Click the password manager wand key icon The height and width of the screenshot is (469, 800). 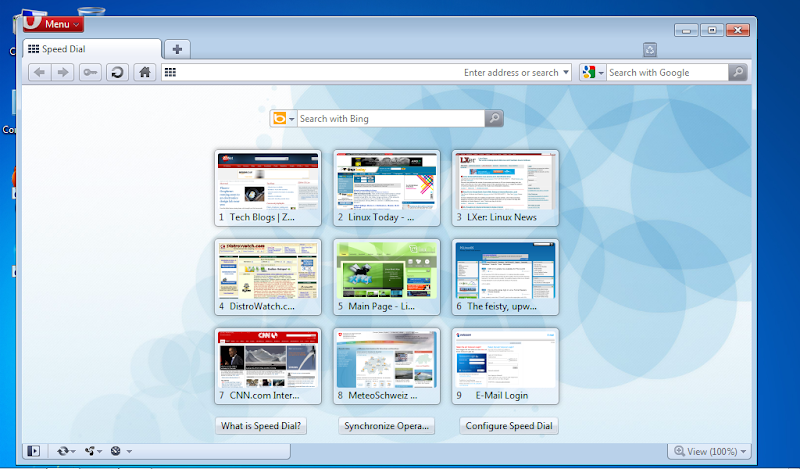90,72
